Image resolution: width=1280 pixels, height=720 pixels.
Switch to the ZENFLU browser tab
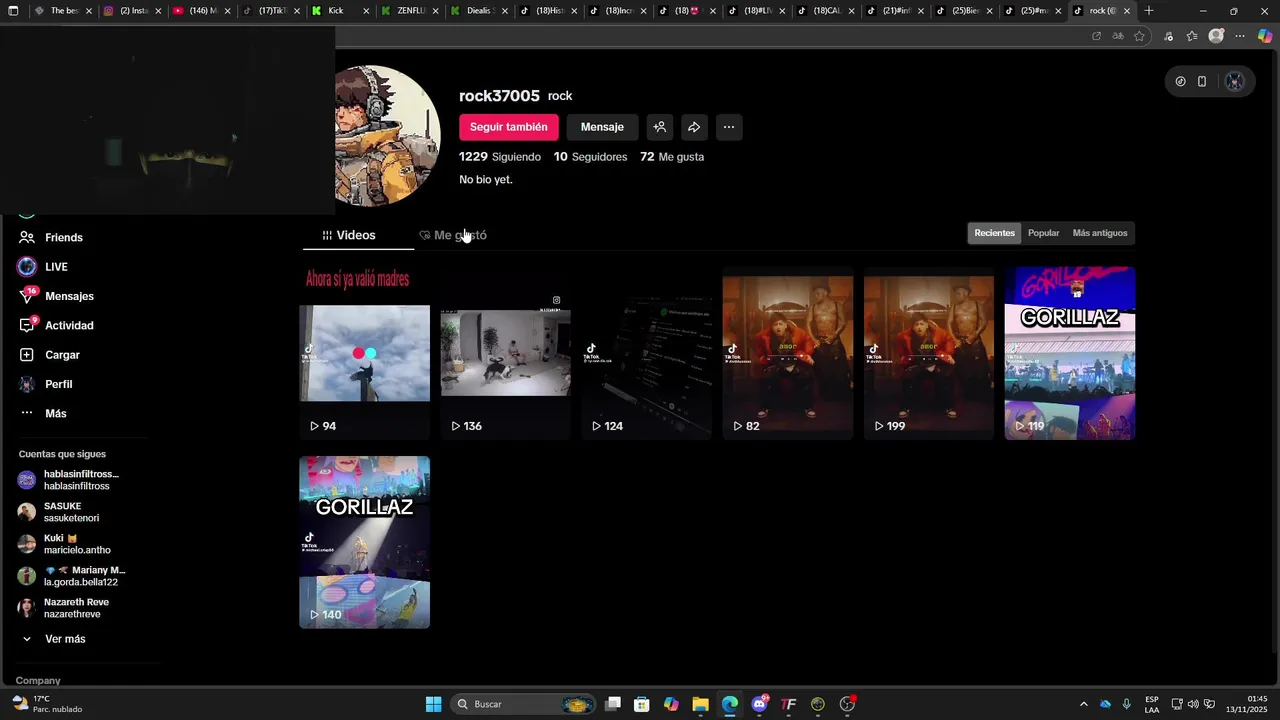pyautogui.click(x=409, y=11)
